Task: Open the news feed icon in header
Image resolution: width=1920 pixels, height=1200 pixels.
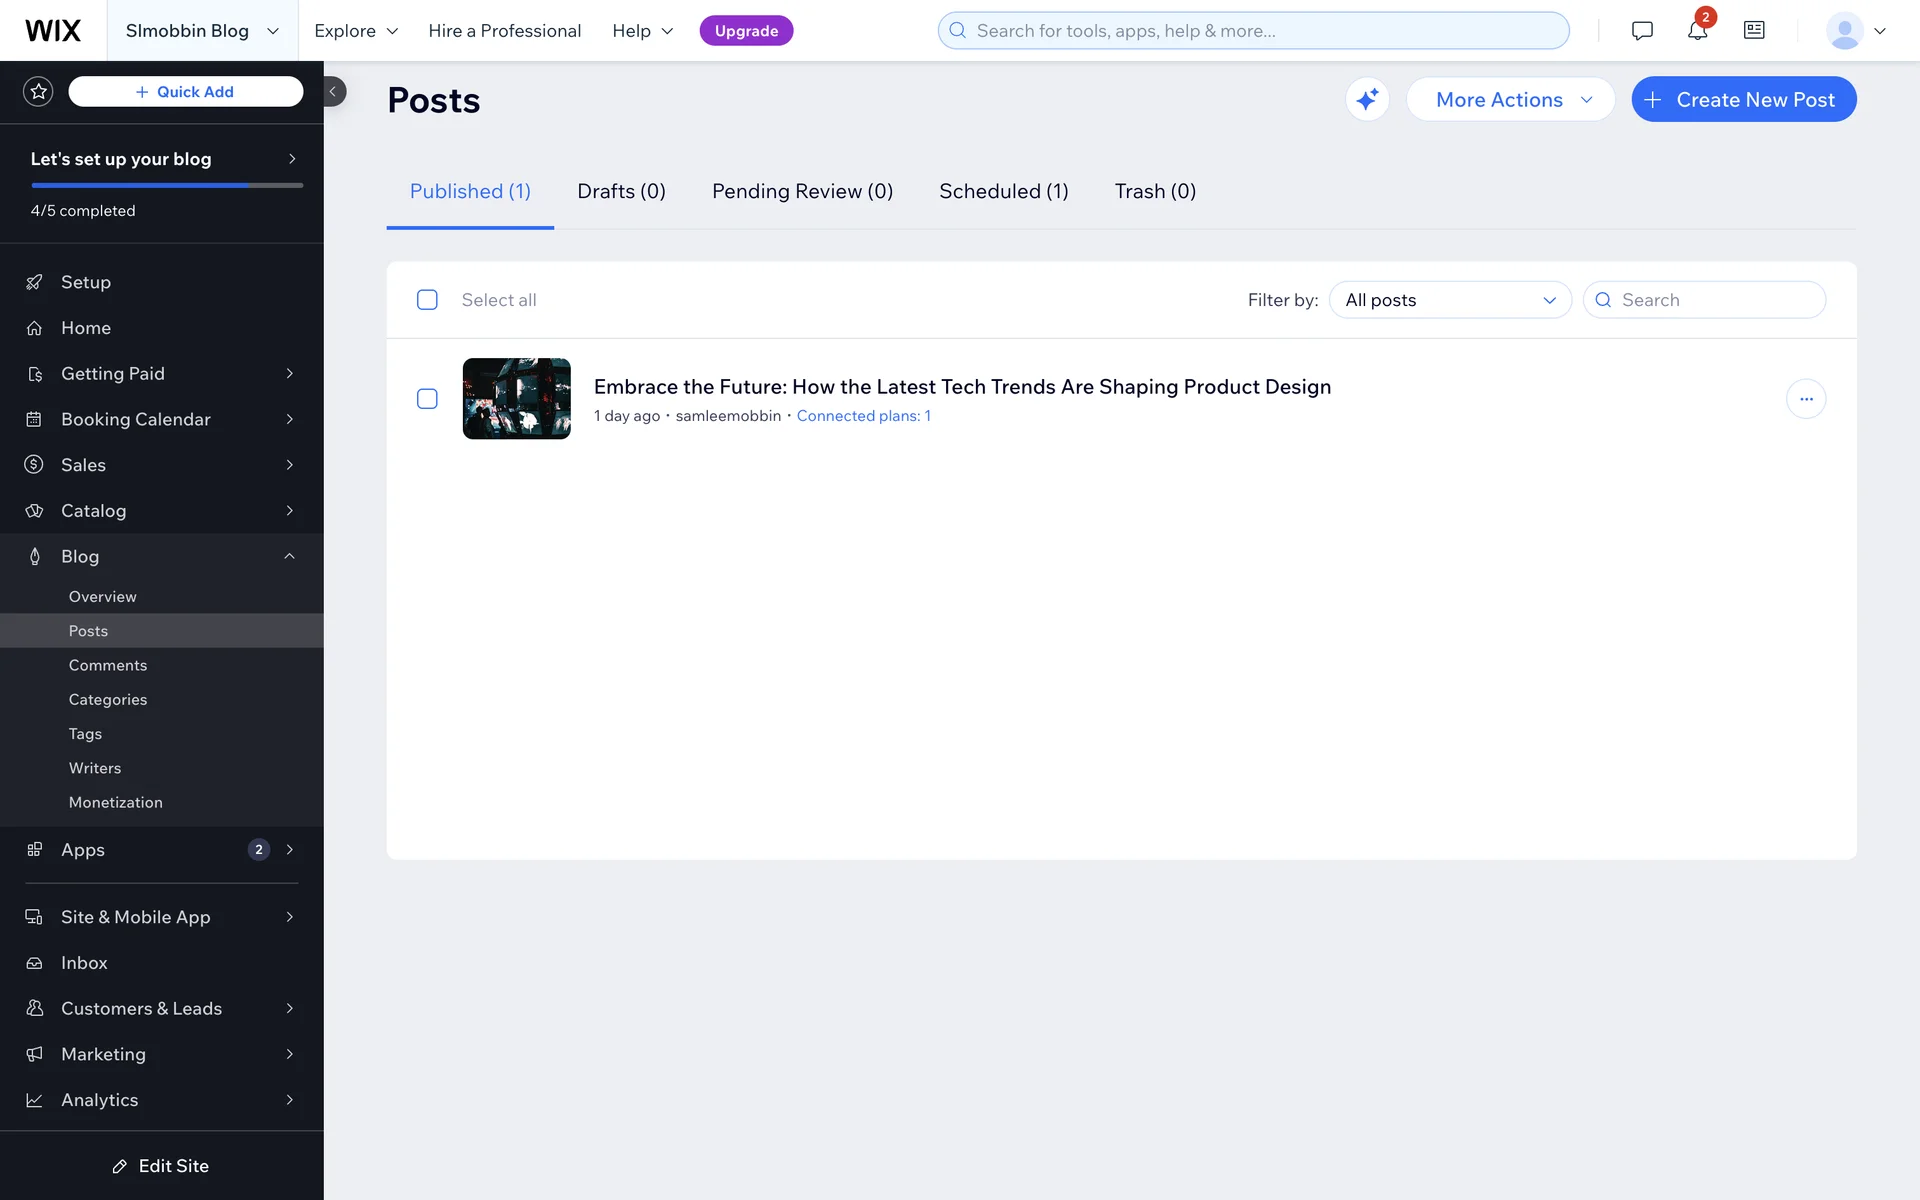Action: click(x=1754, y=30)
